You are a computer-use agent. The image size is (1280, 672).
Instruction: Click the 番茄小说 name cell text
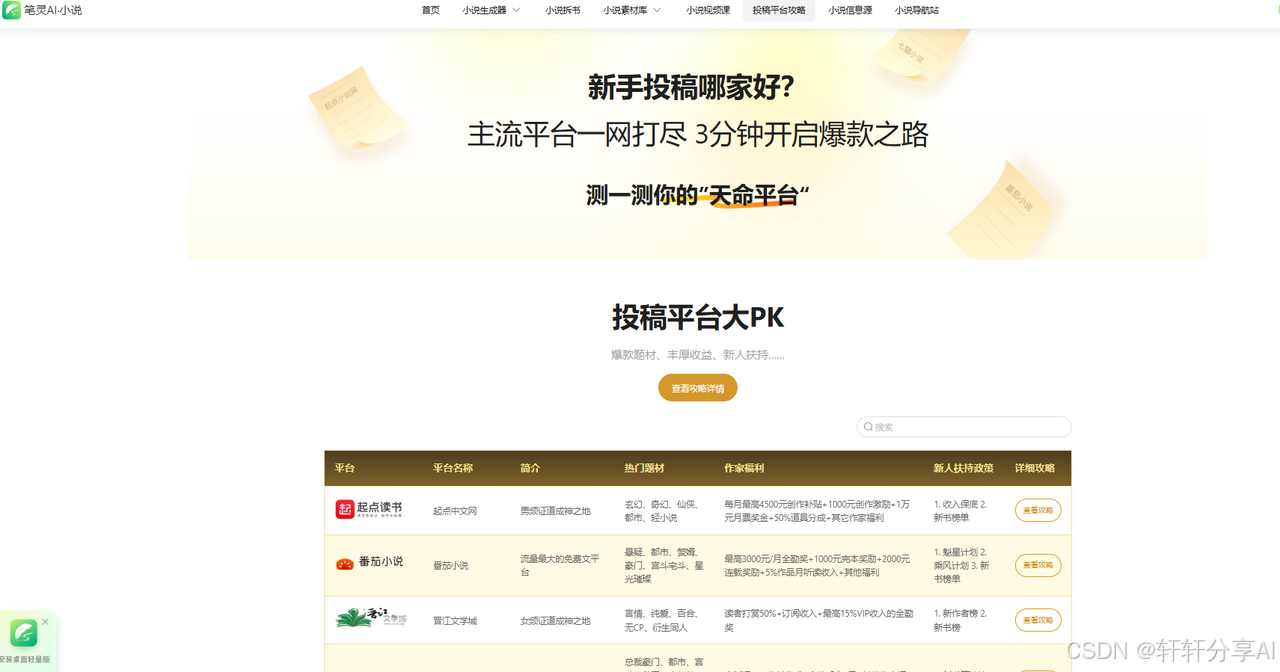451,566
